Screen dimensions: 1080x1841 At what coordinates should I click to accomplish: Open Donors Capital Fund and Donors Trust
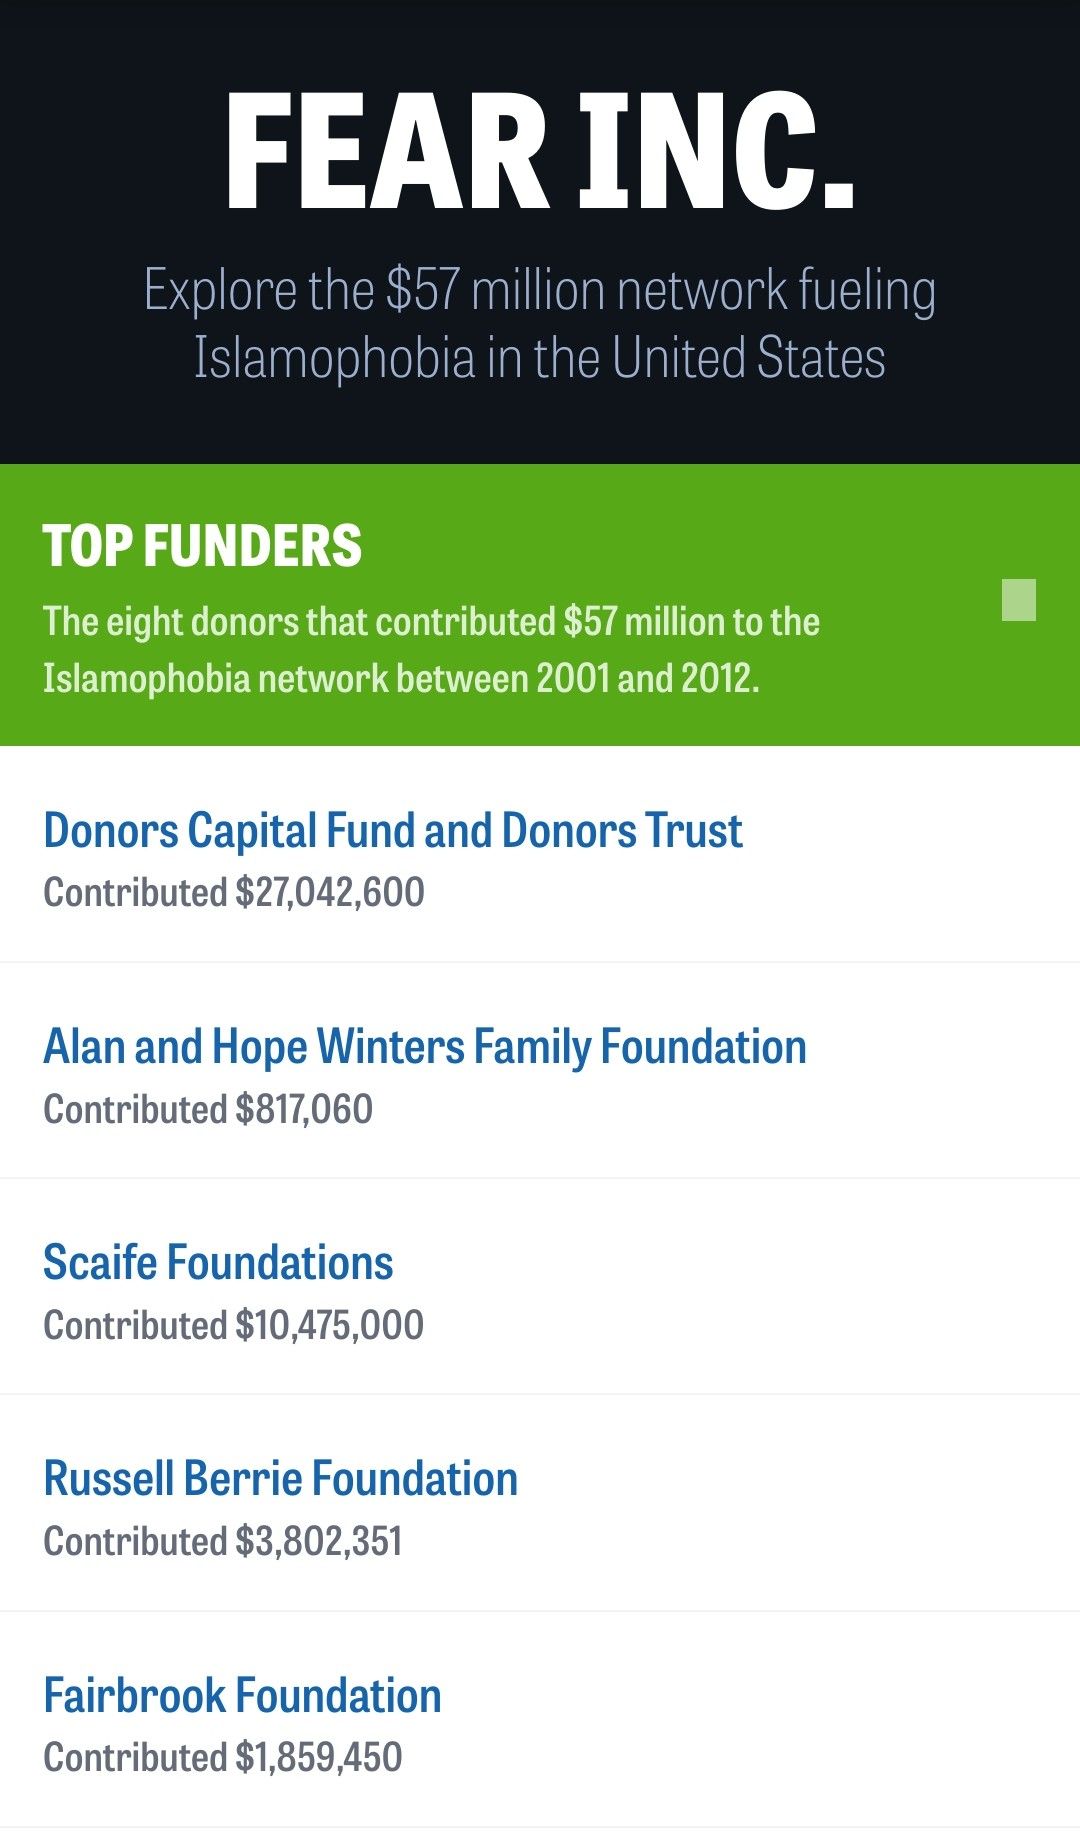click(x=393, y=831)
